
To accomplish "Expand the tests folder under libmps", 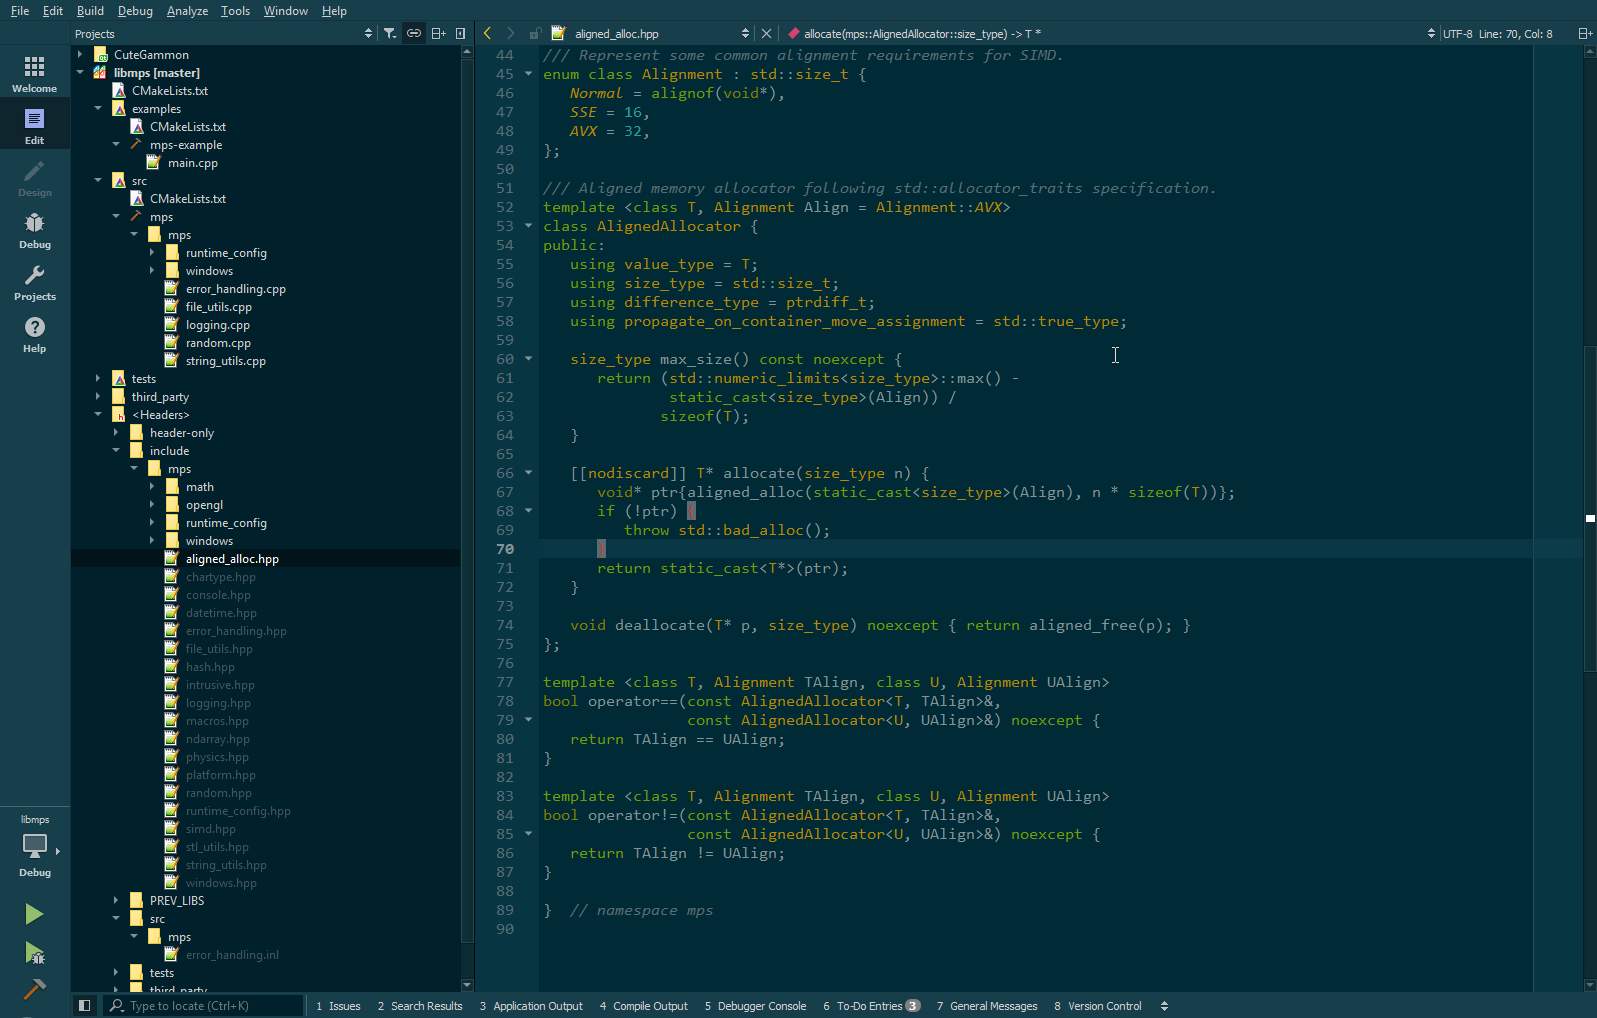I will pyautogui.click(x=98, y=379).
